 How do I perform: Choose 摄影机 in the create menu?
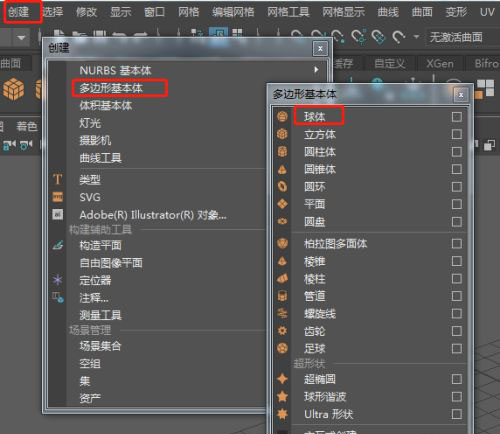[95, 140]
